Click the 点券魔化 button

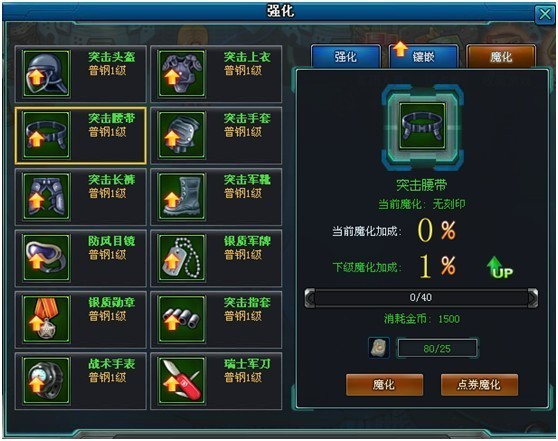click(479, 385)
